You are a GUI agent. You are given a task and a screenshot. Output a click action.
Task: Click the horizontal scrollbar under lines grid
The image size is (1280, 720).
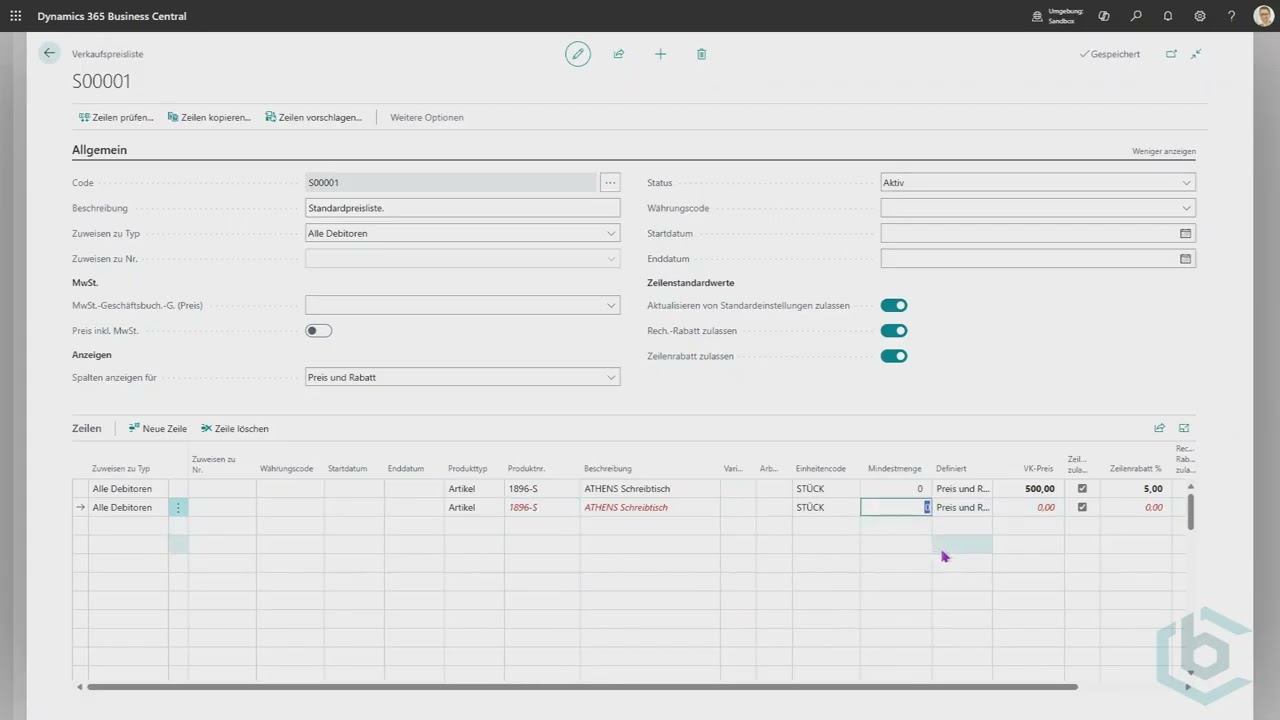coord(580,687)
